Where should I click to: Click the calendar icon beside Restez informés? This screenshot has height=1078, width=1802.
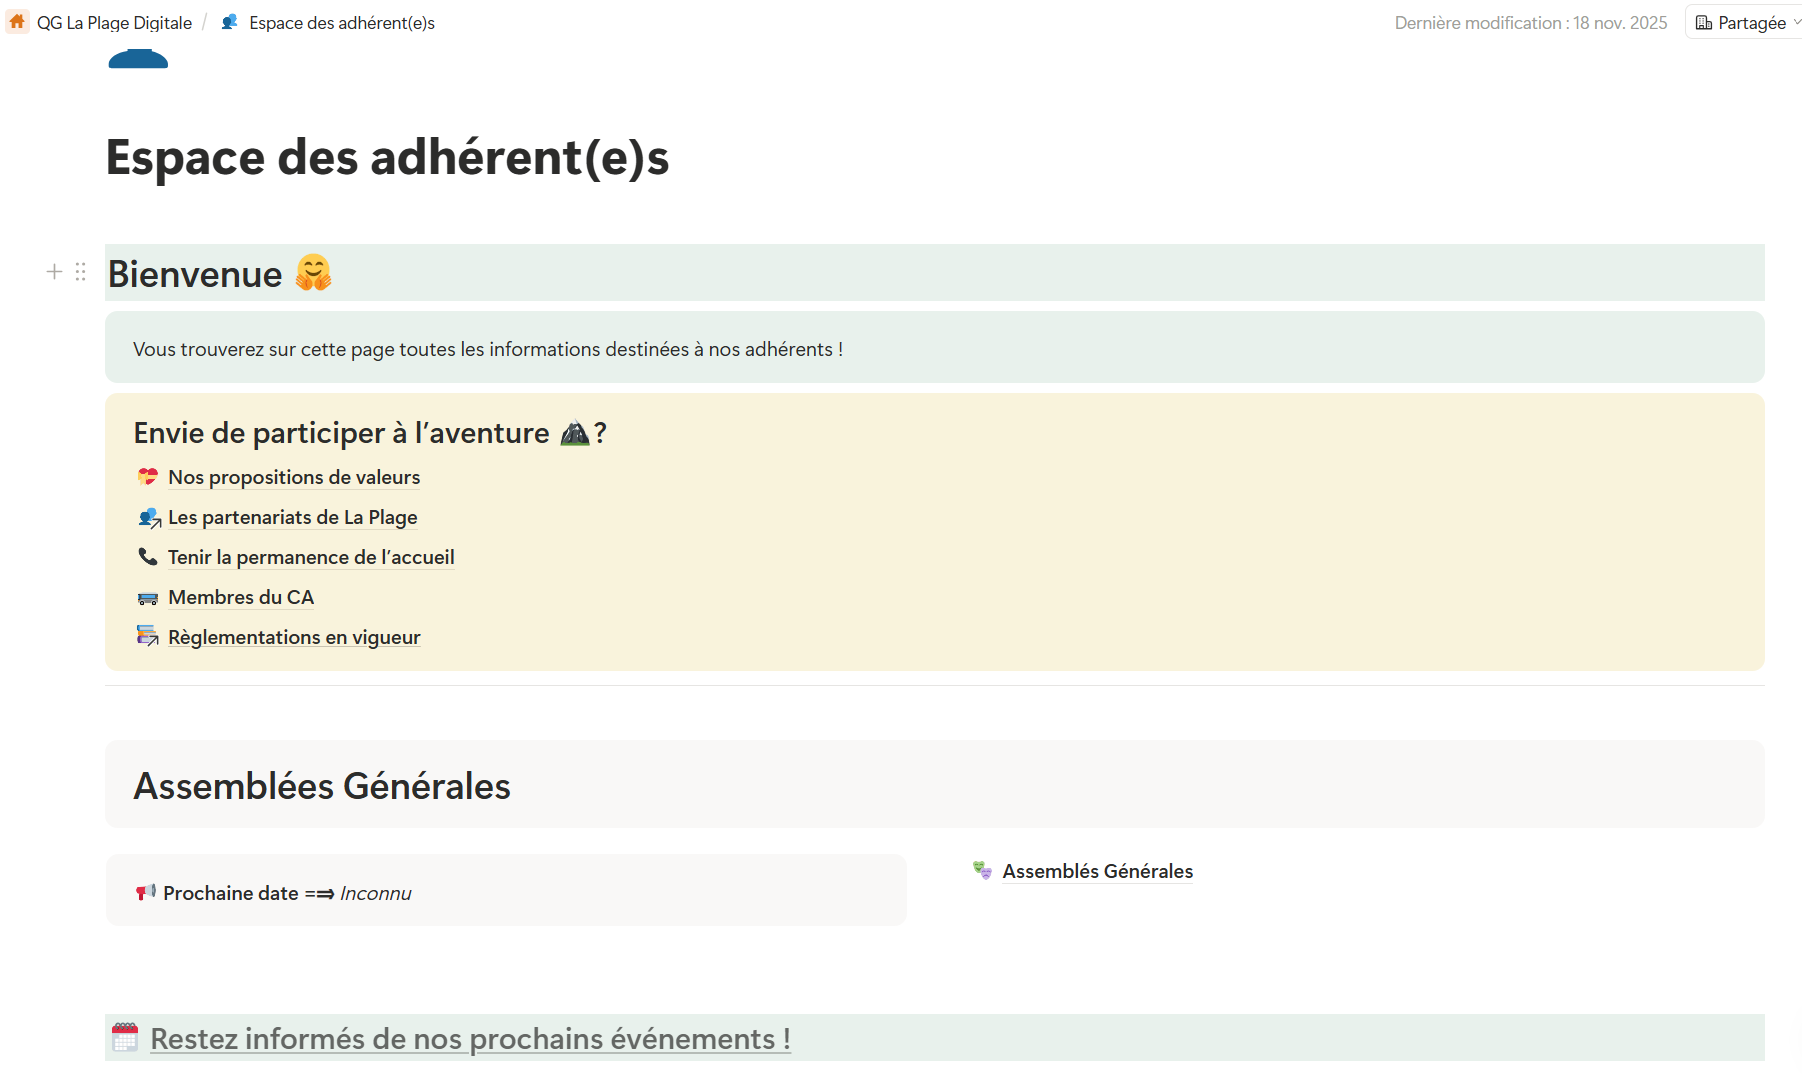tap(125, 1038)
